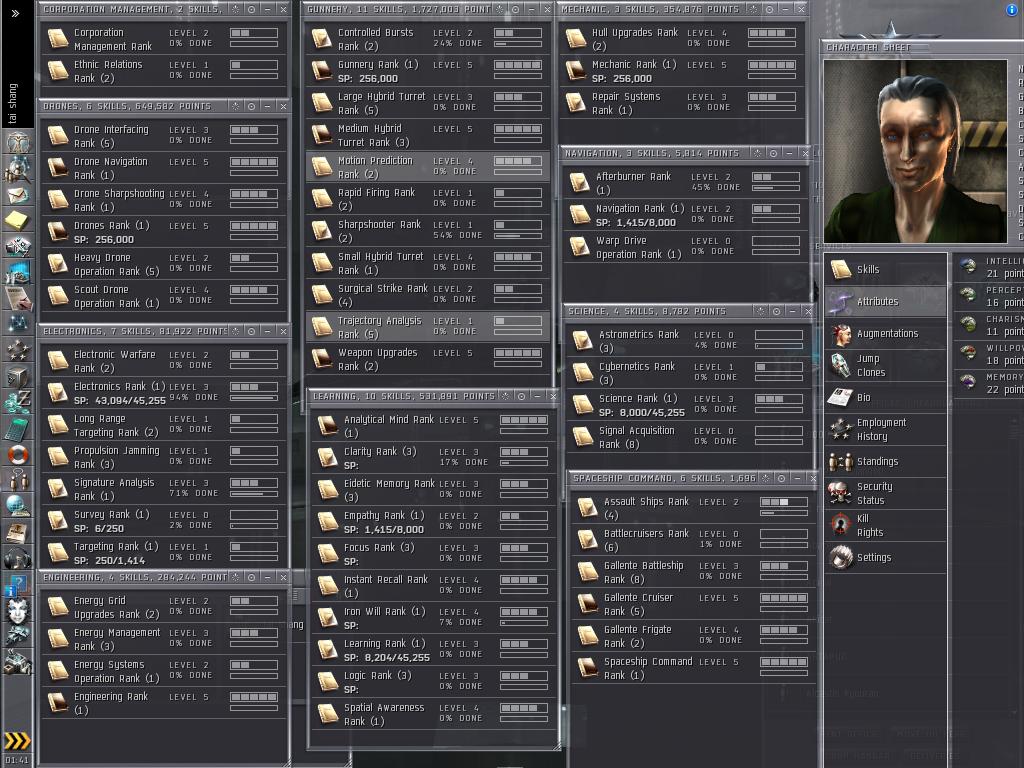Toggle pin on Spaceship Command window
The image size is (1024, 768).
click(765, 478)
